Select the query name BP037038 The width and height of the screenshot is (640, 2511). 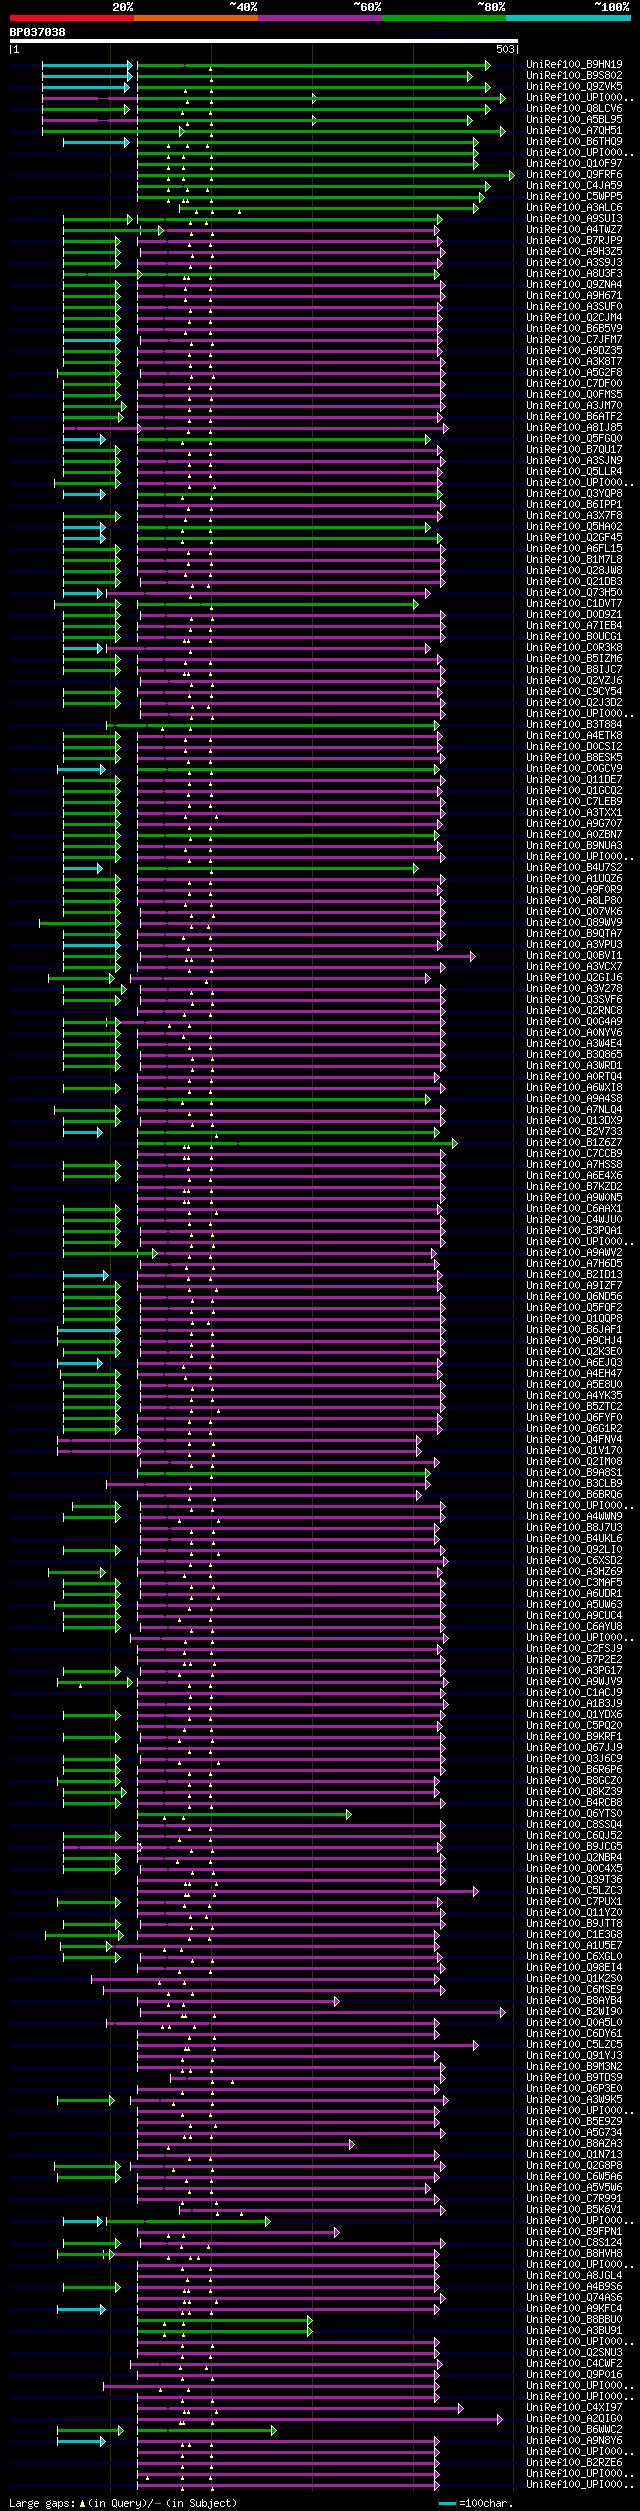(x=38, y=32)
